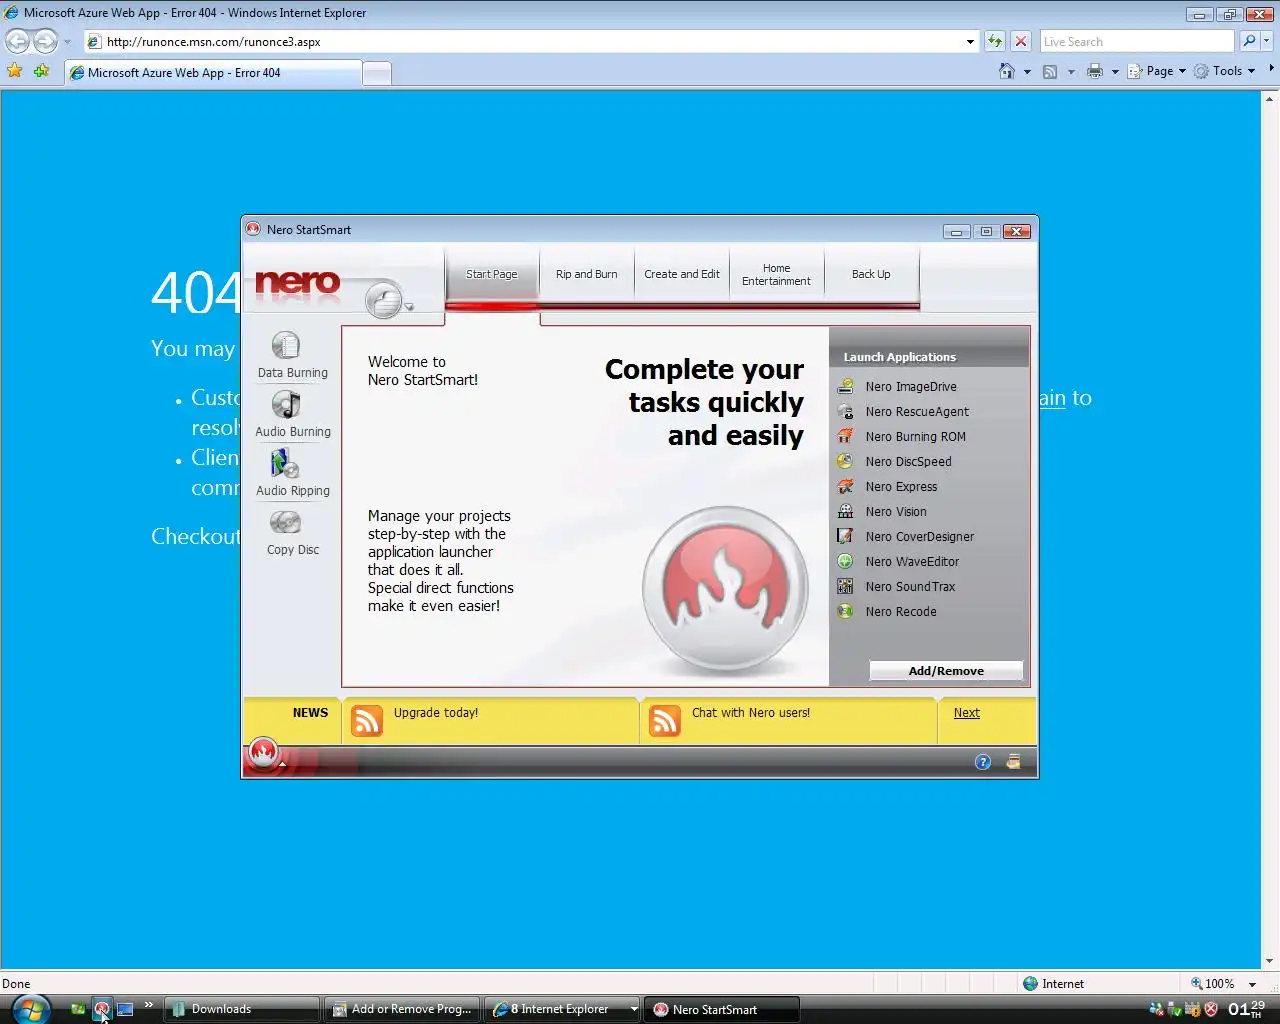Expand Nero StartSmart extended panel arrow
This screenshot has height=1024, width=1280.
point(283,764)
